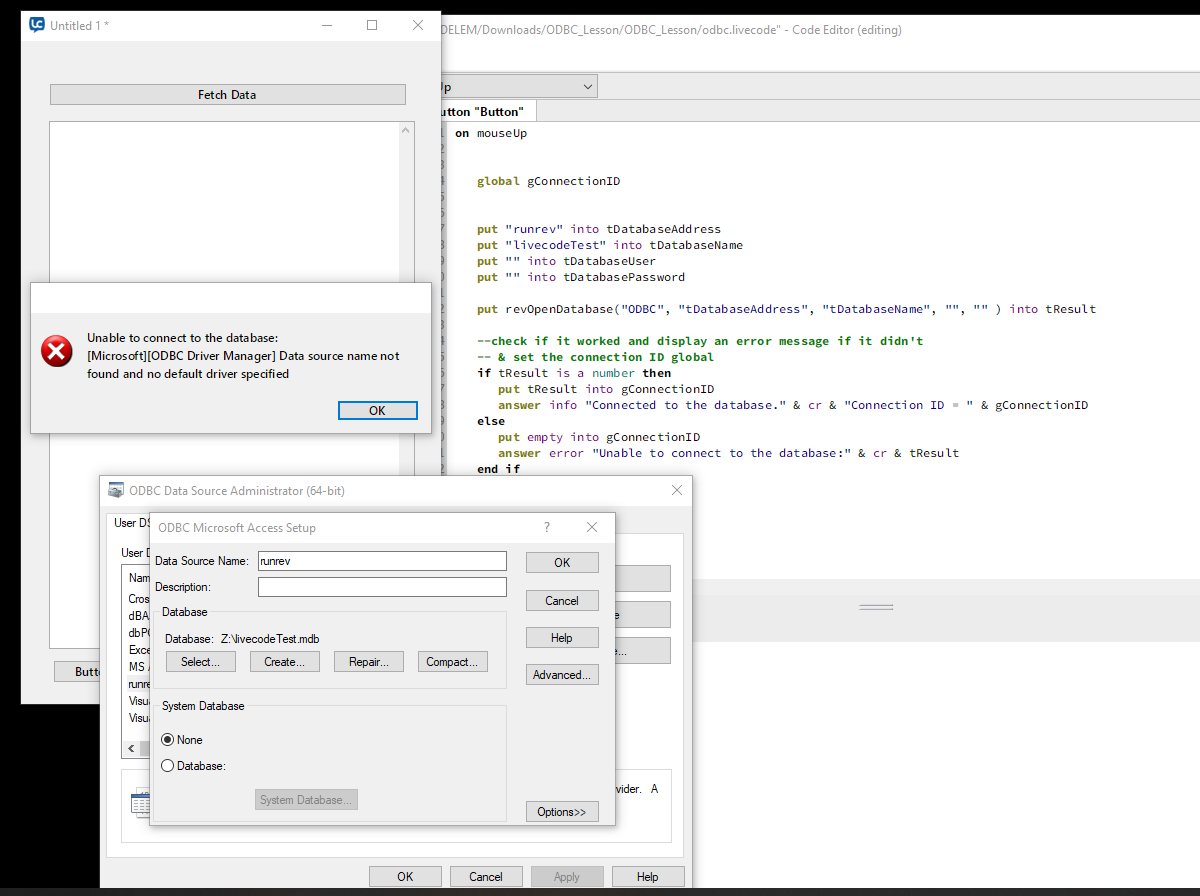
Task: Open Advanced... settings in Access Setup
Action: click(x=562, y=675)
